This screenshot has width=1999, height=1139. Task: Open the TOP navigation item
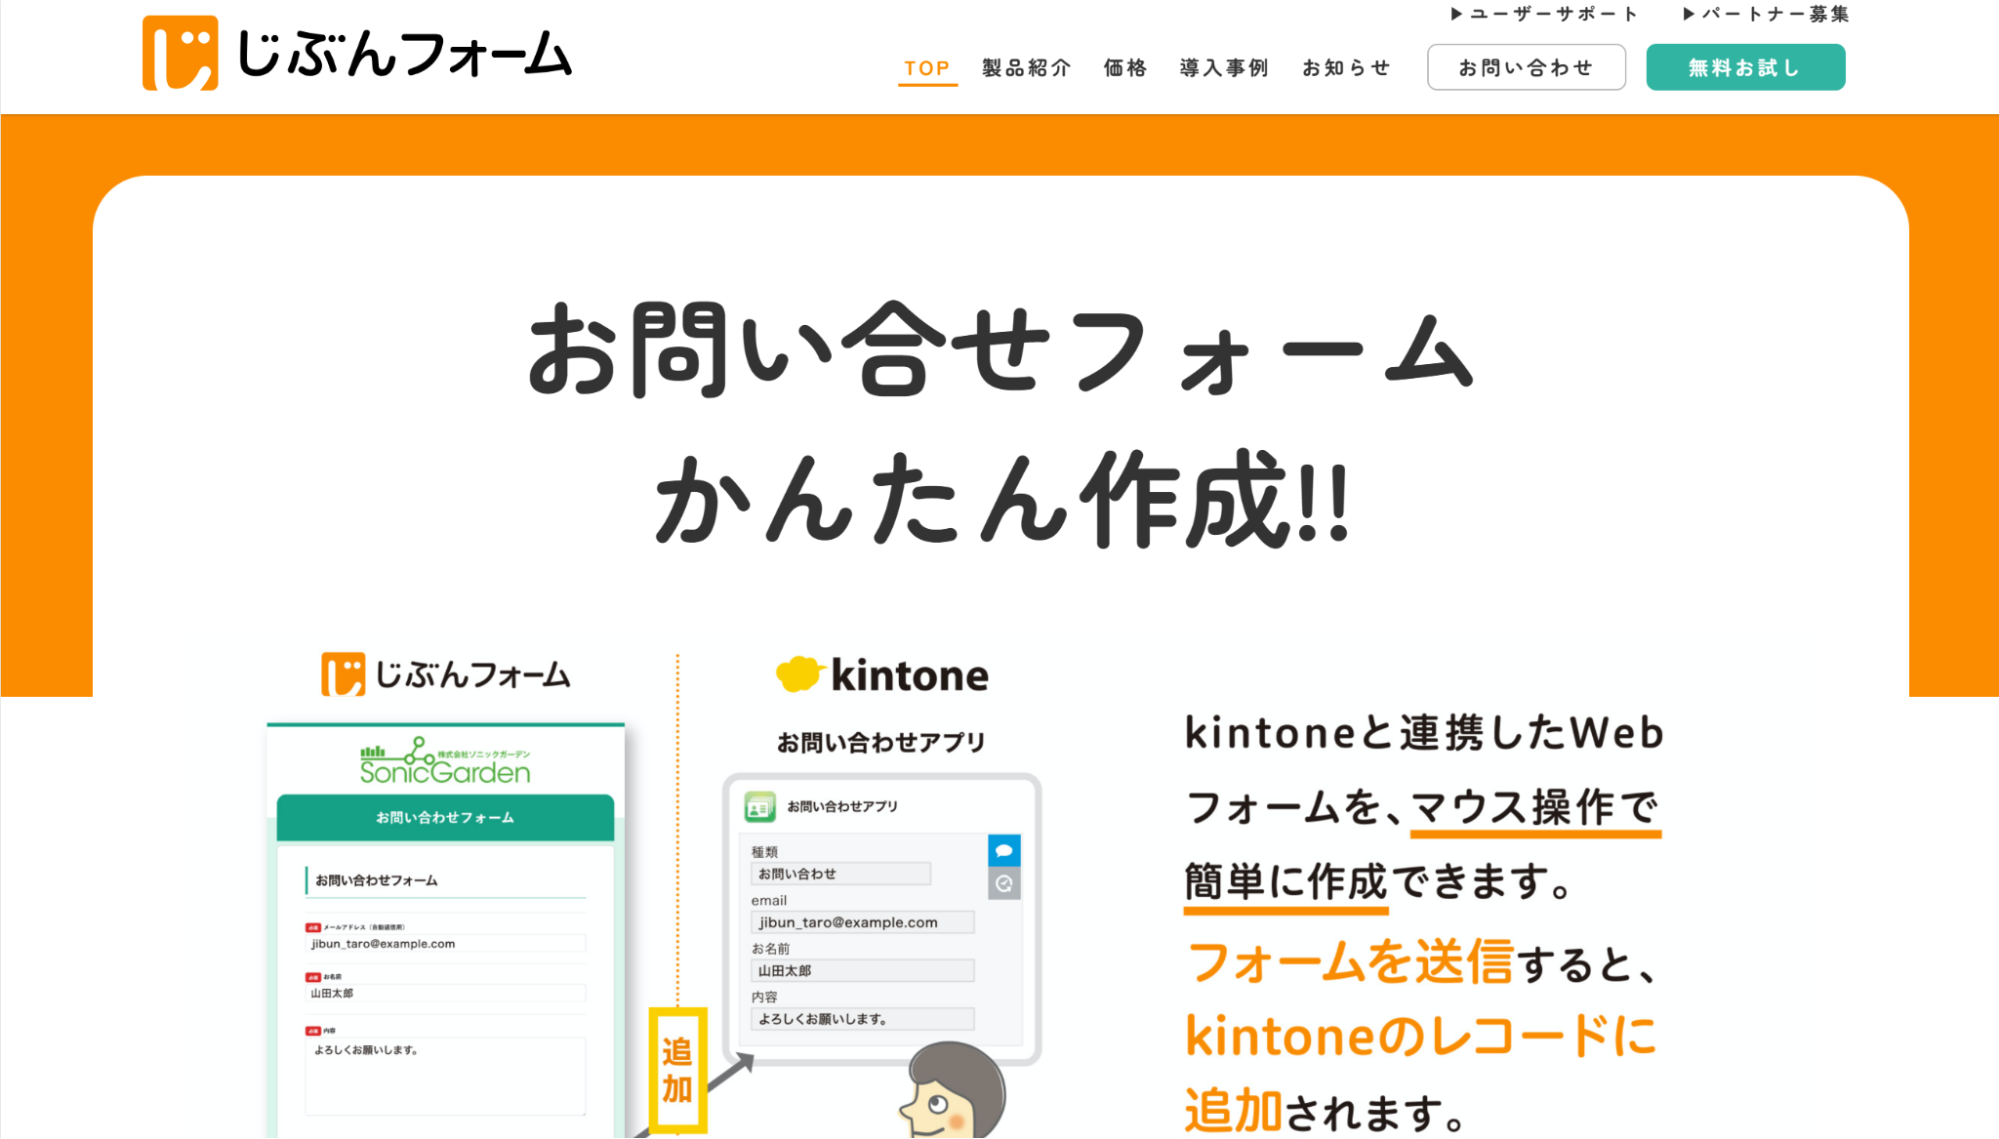point(927,68)
